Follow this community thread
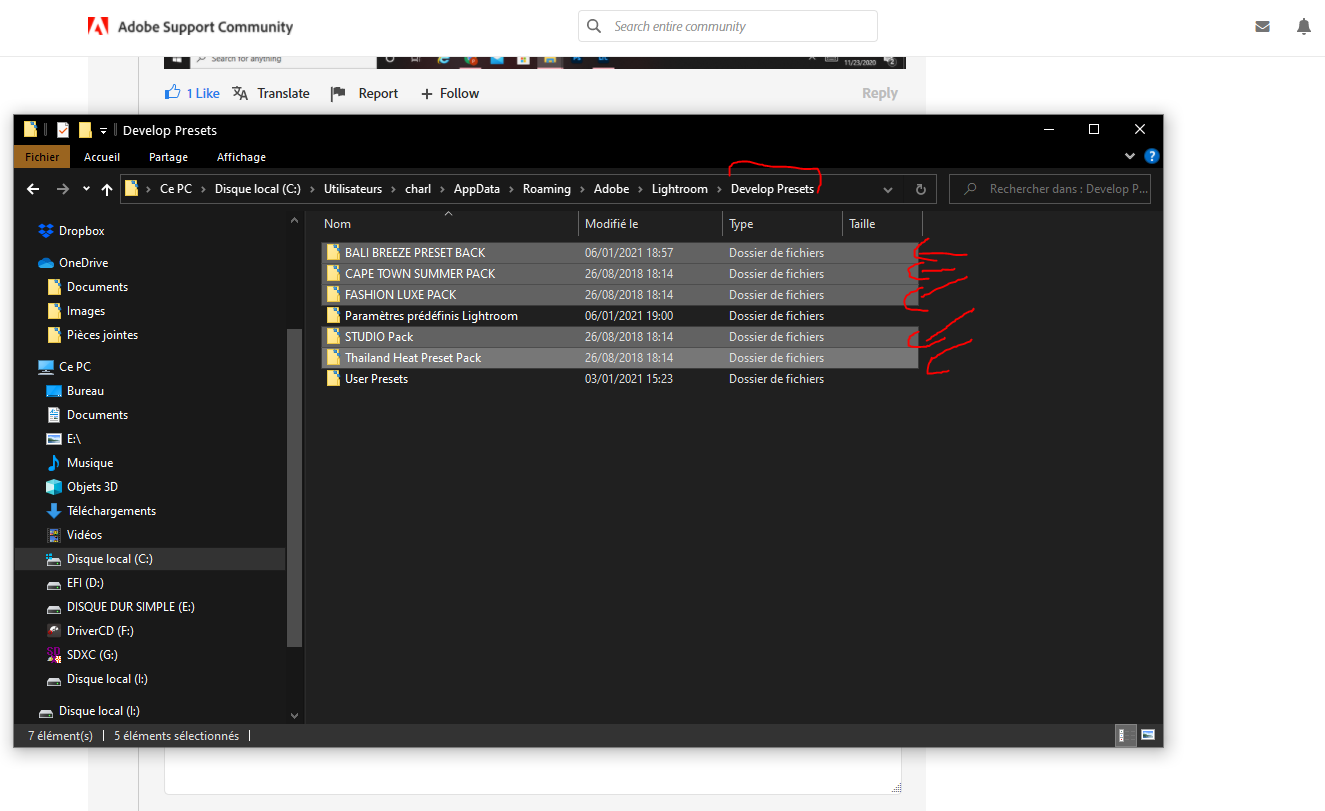The height and width of the screenshot is (811, 1325). (449, 92)
